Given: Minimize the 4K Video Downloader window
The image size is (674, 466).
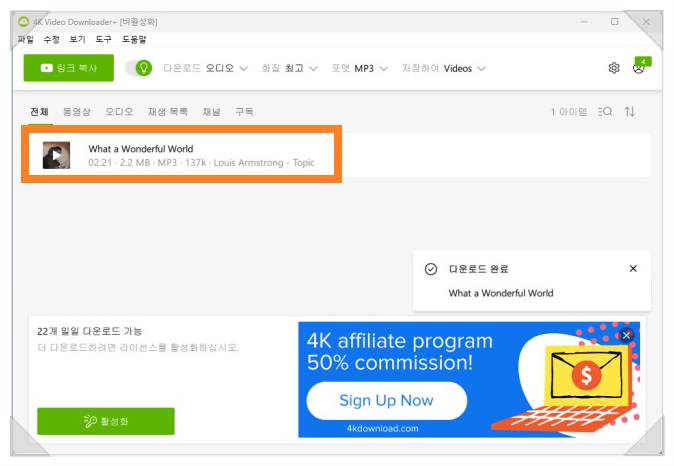Looking at the screenshot, I should (584, 21).
